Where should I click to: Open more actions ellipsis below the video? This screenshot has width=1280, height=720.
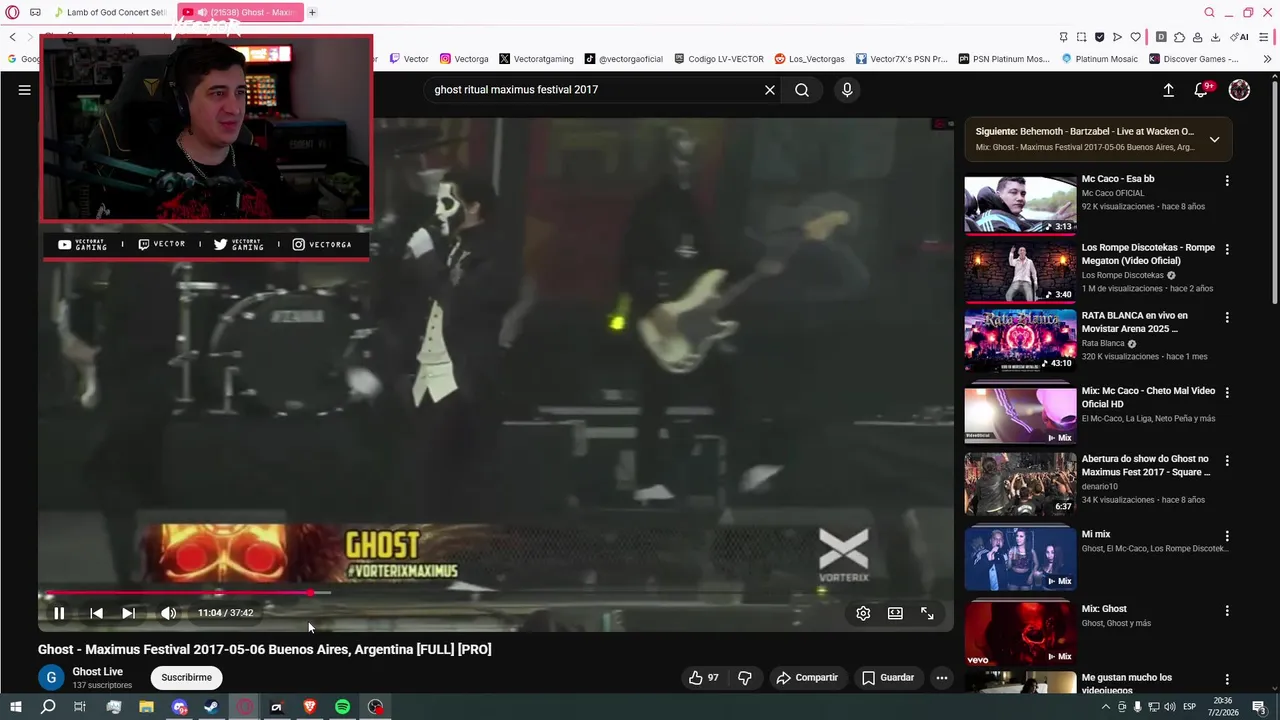click(x=941, y=678)
